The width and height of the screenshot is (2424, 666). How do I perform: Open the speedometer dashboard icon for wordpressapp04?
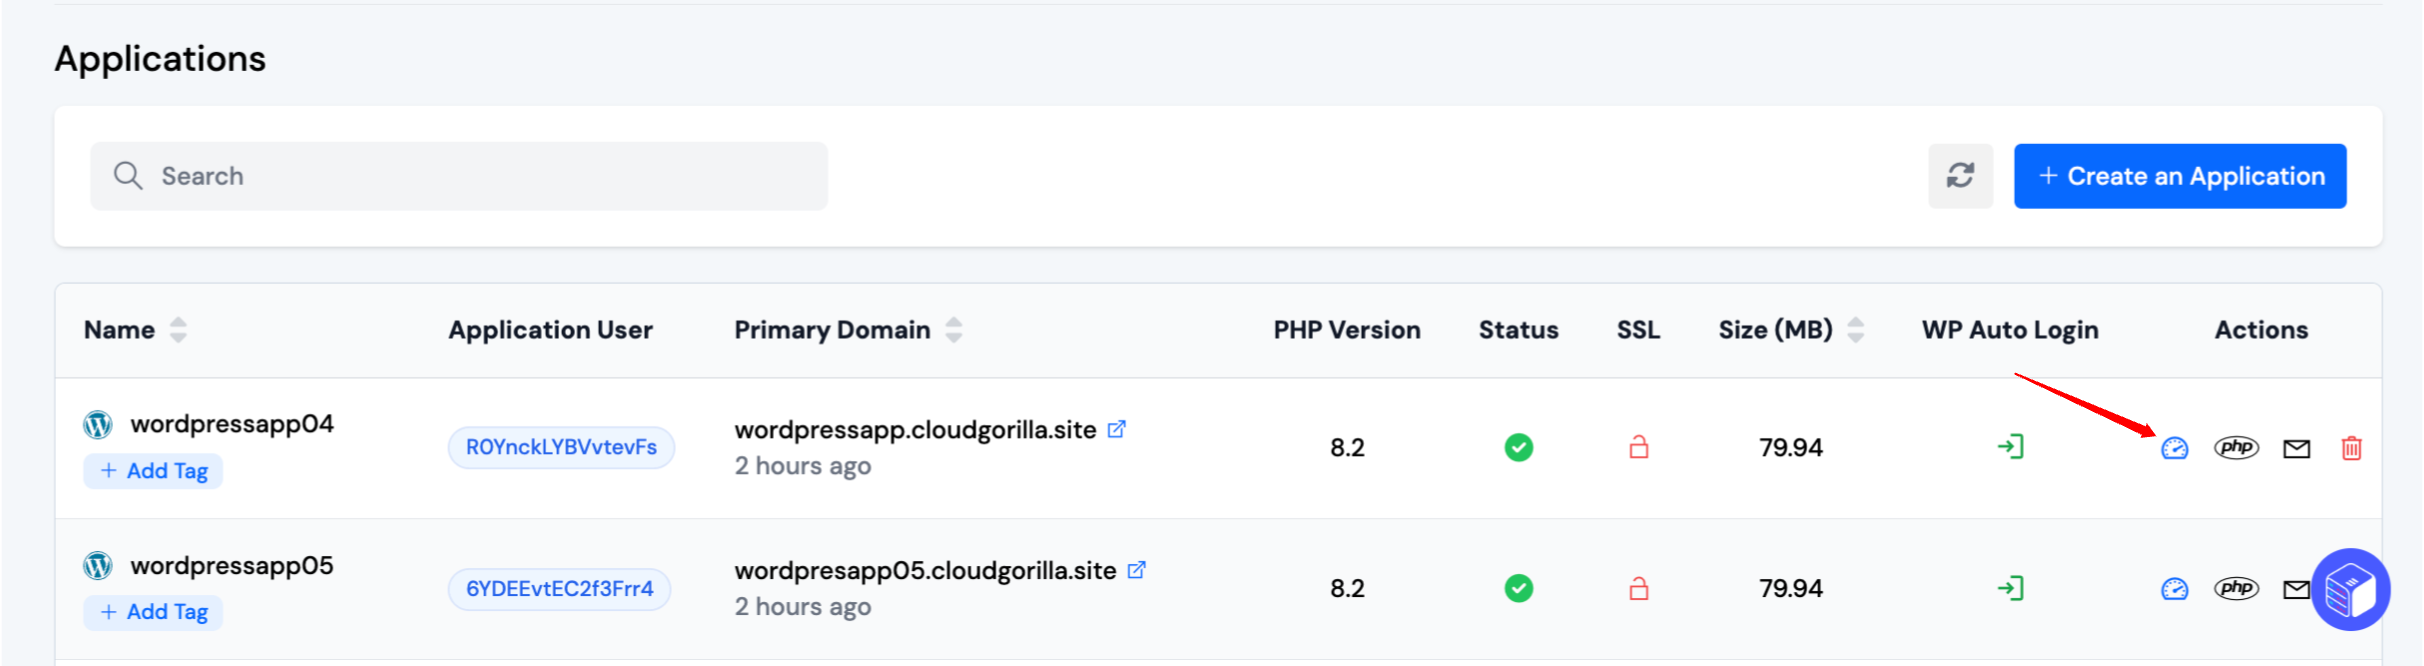point(2174,448)
